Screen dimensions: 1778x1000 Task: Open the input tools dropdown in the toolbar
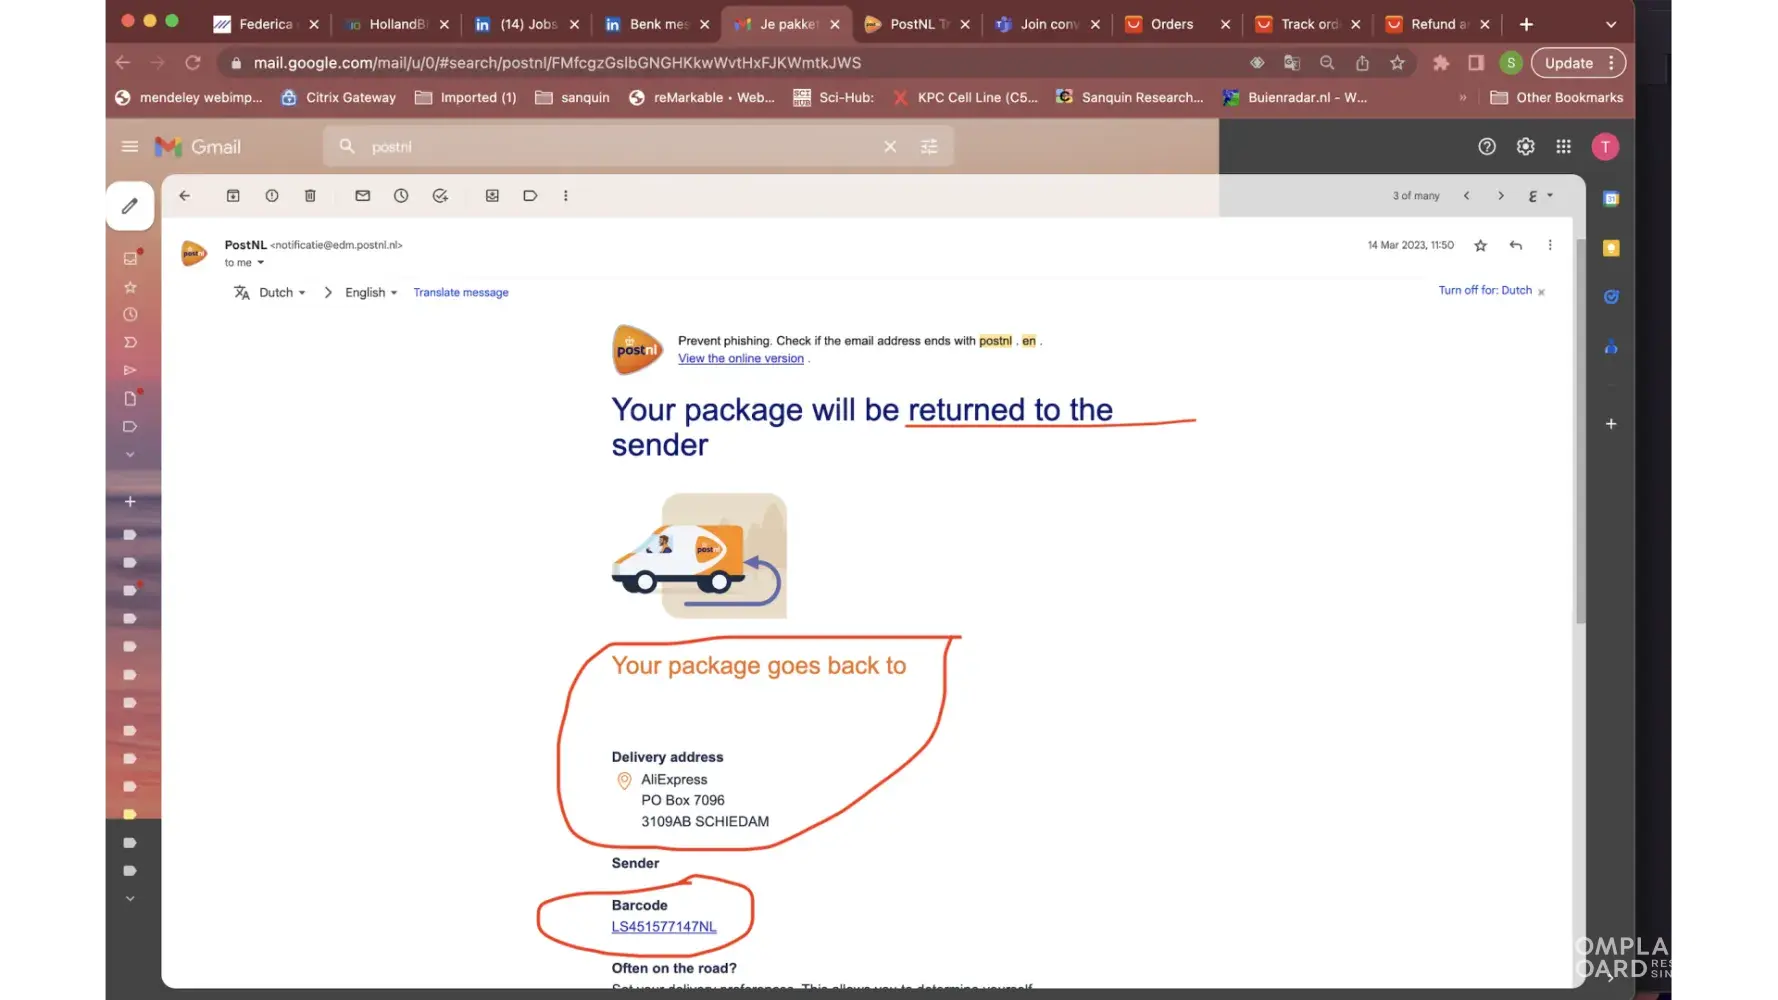(1540, 196)
